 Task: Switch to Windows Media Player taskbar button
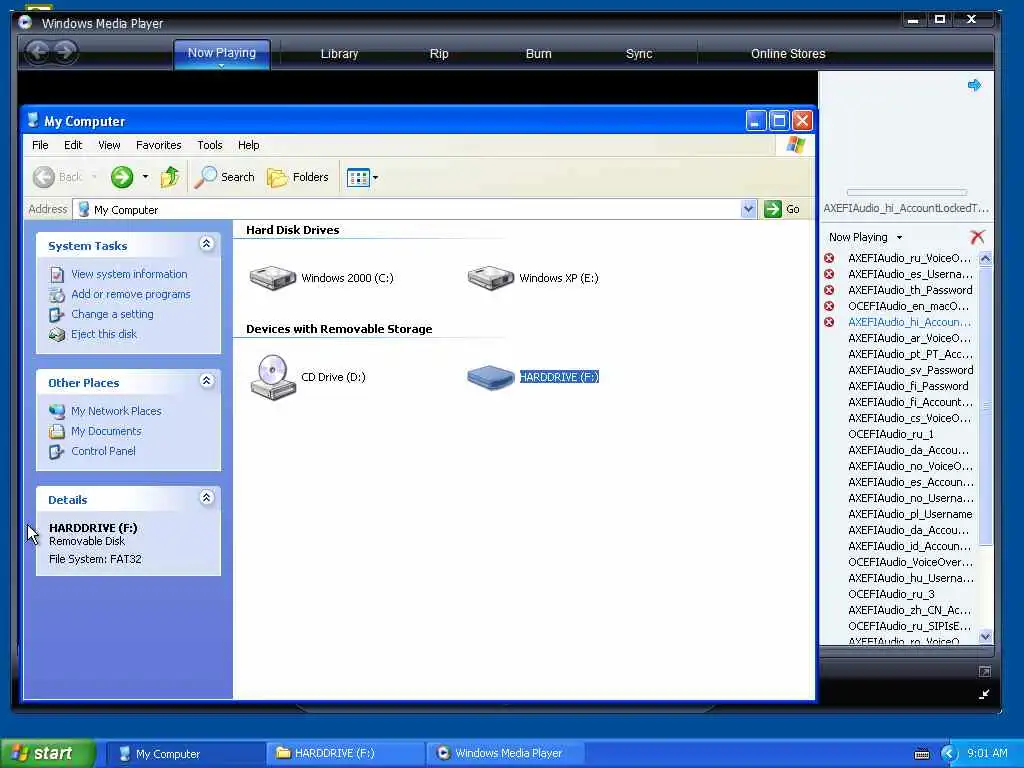tap(505, 754)
